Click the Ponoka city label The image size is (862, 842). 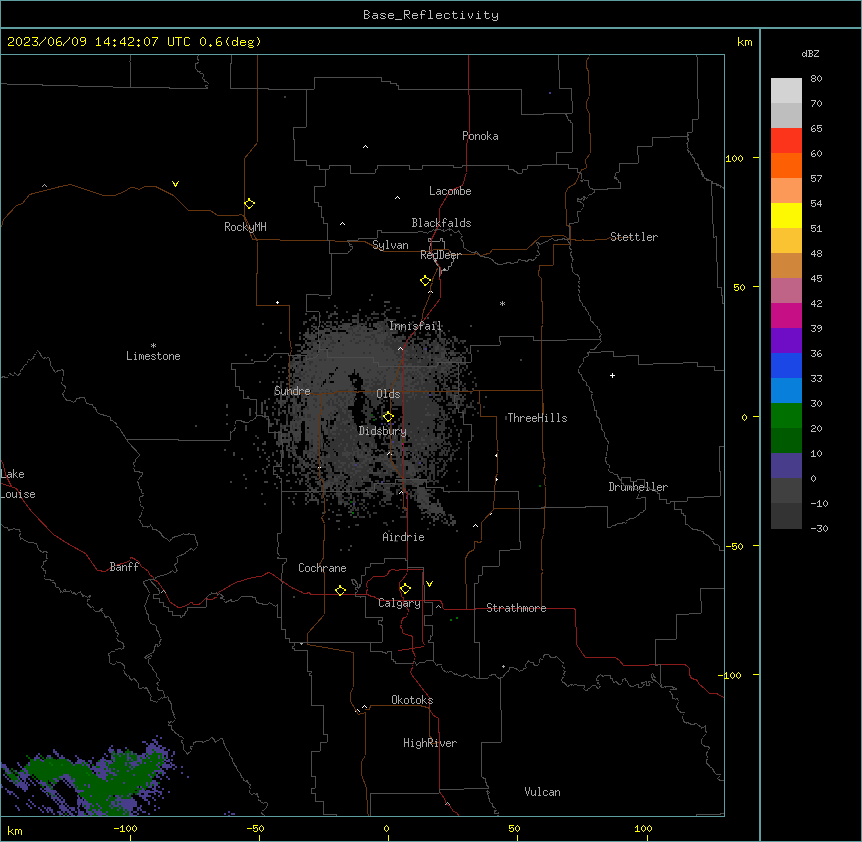480,136
